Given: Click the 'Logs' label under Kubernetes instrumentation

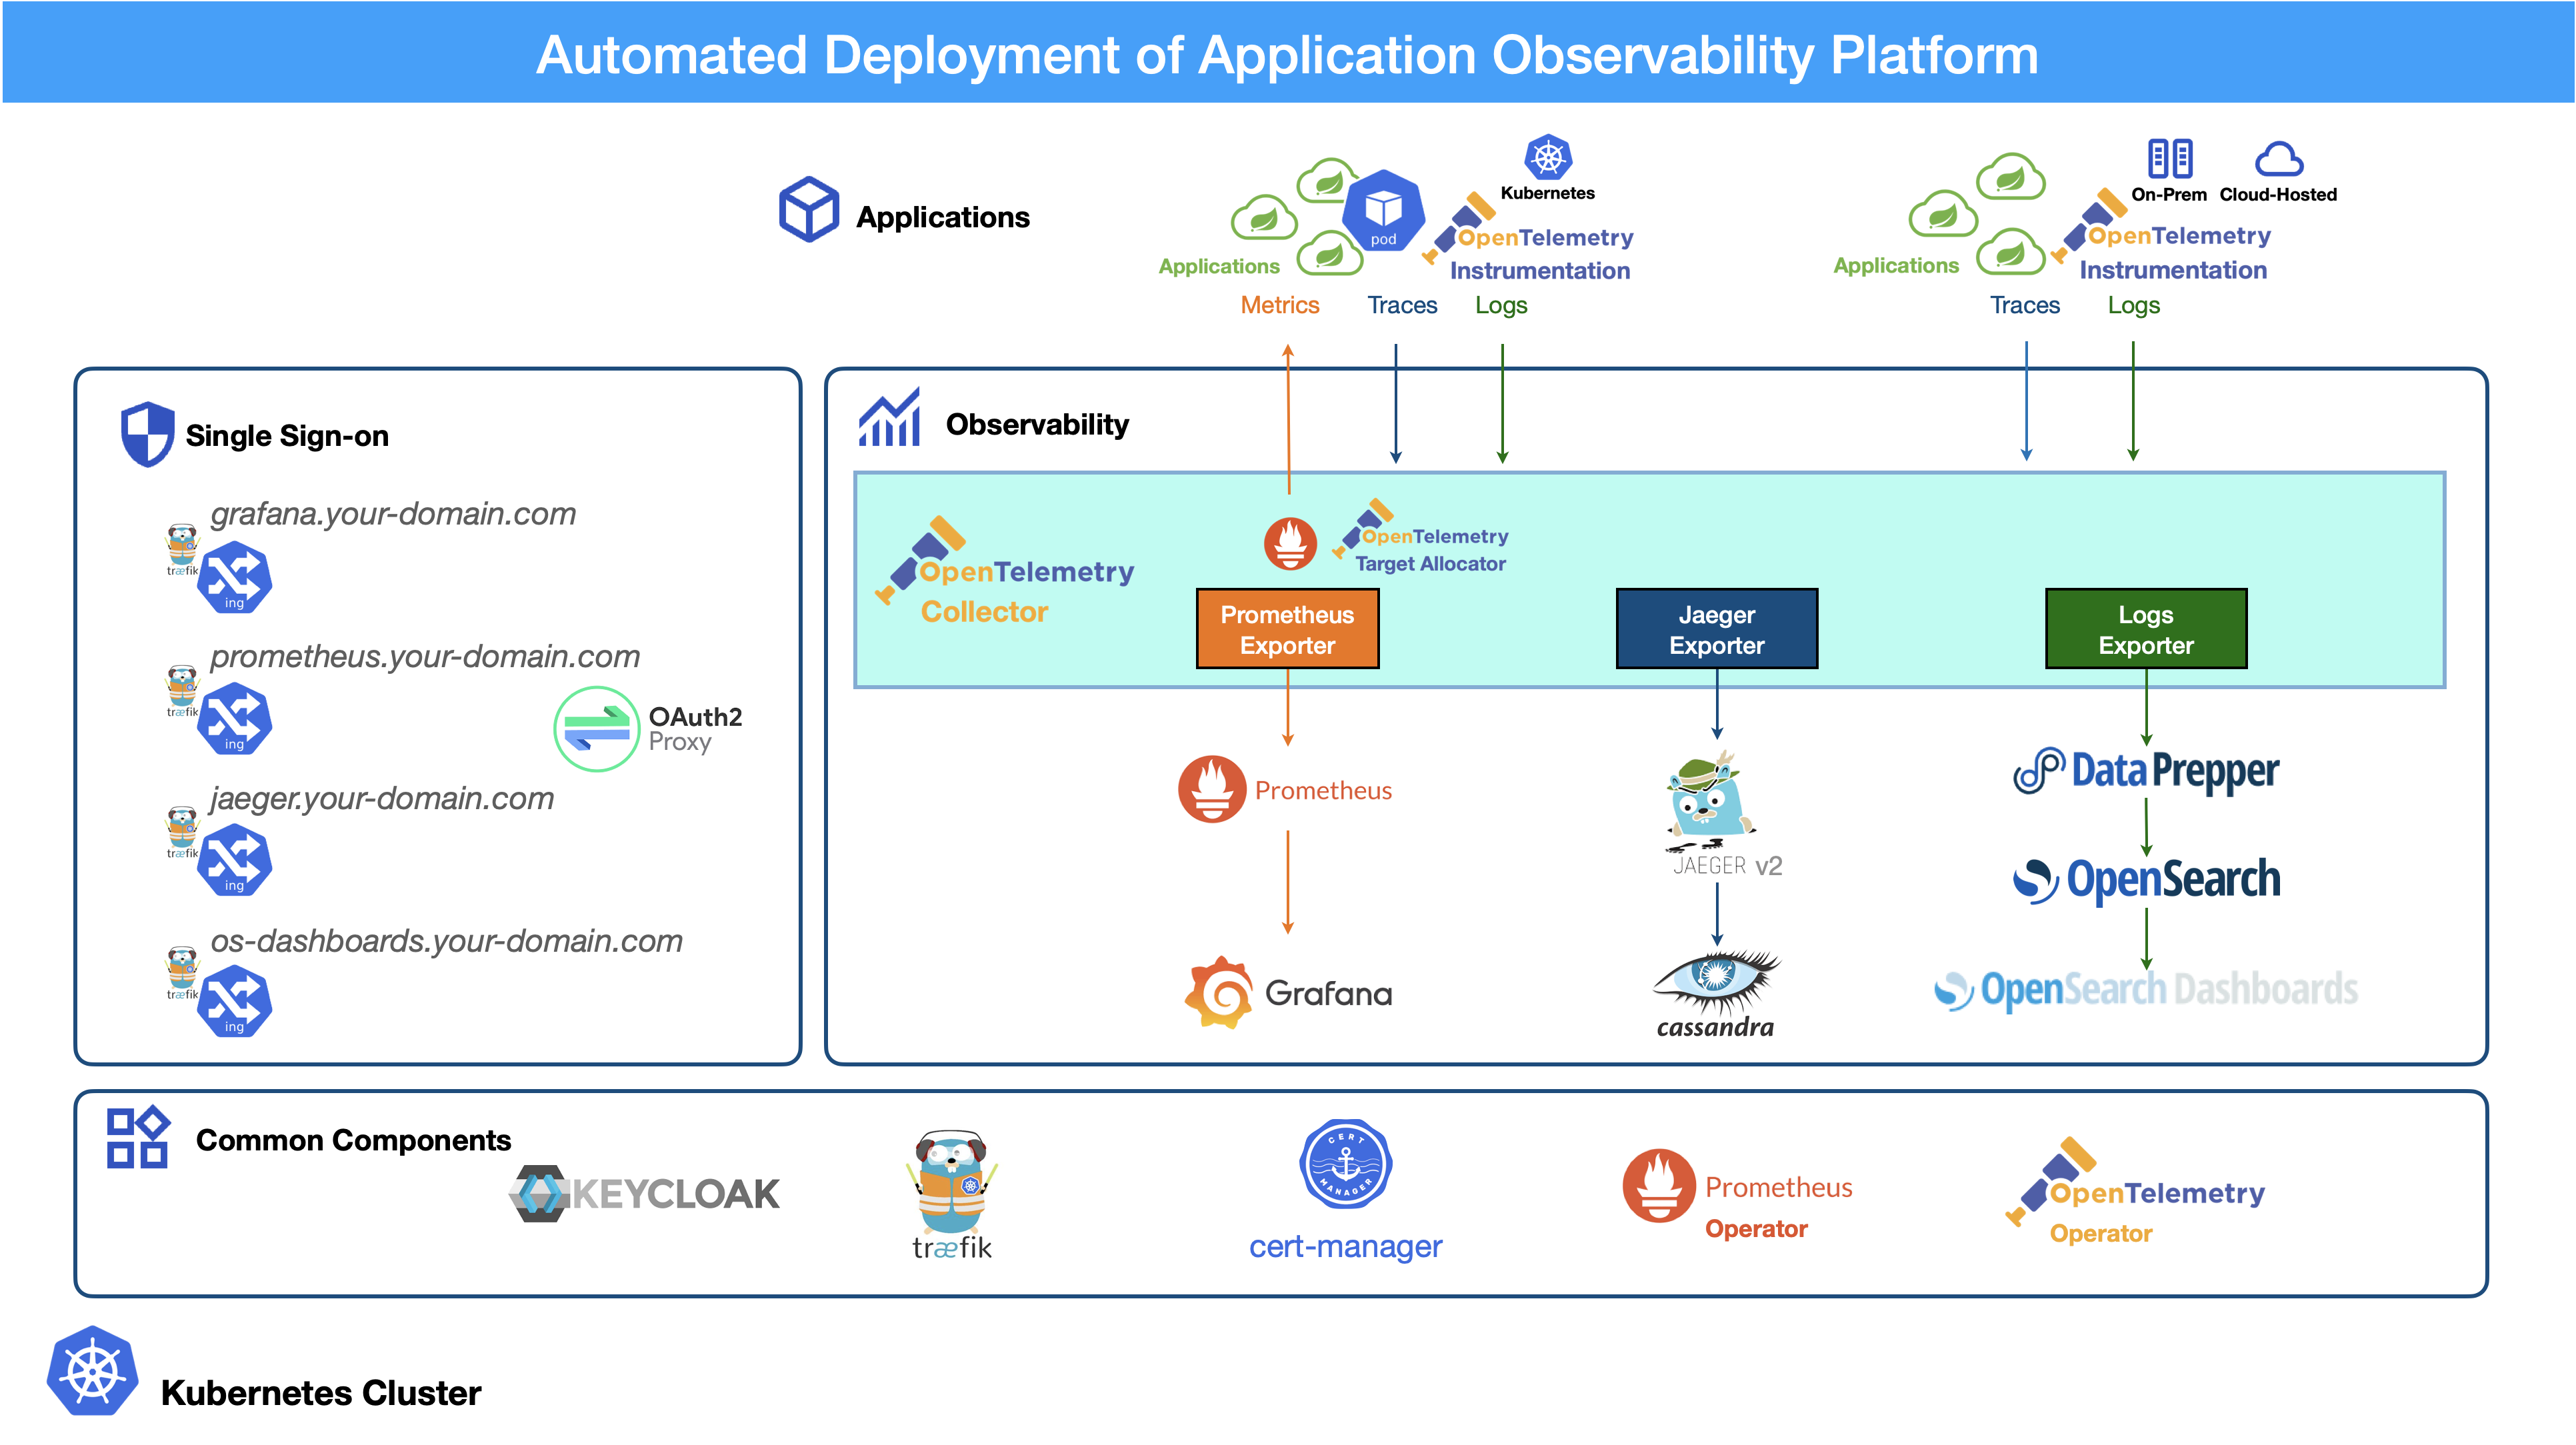Looking at the screenshot, I should [1501, 306].
